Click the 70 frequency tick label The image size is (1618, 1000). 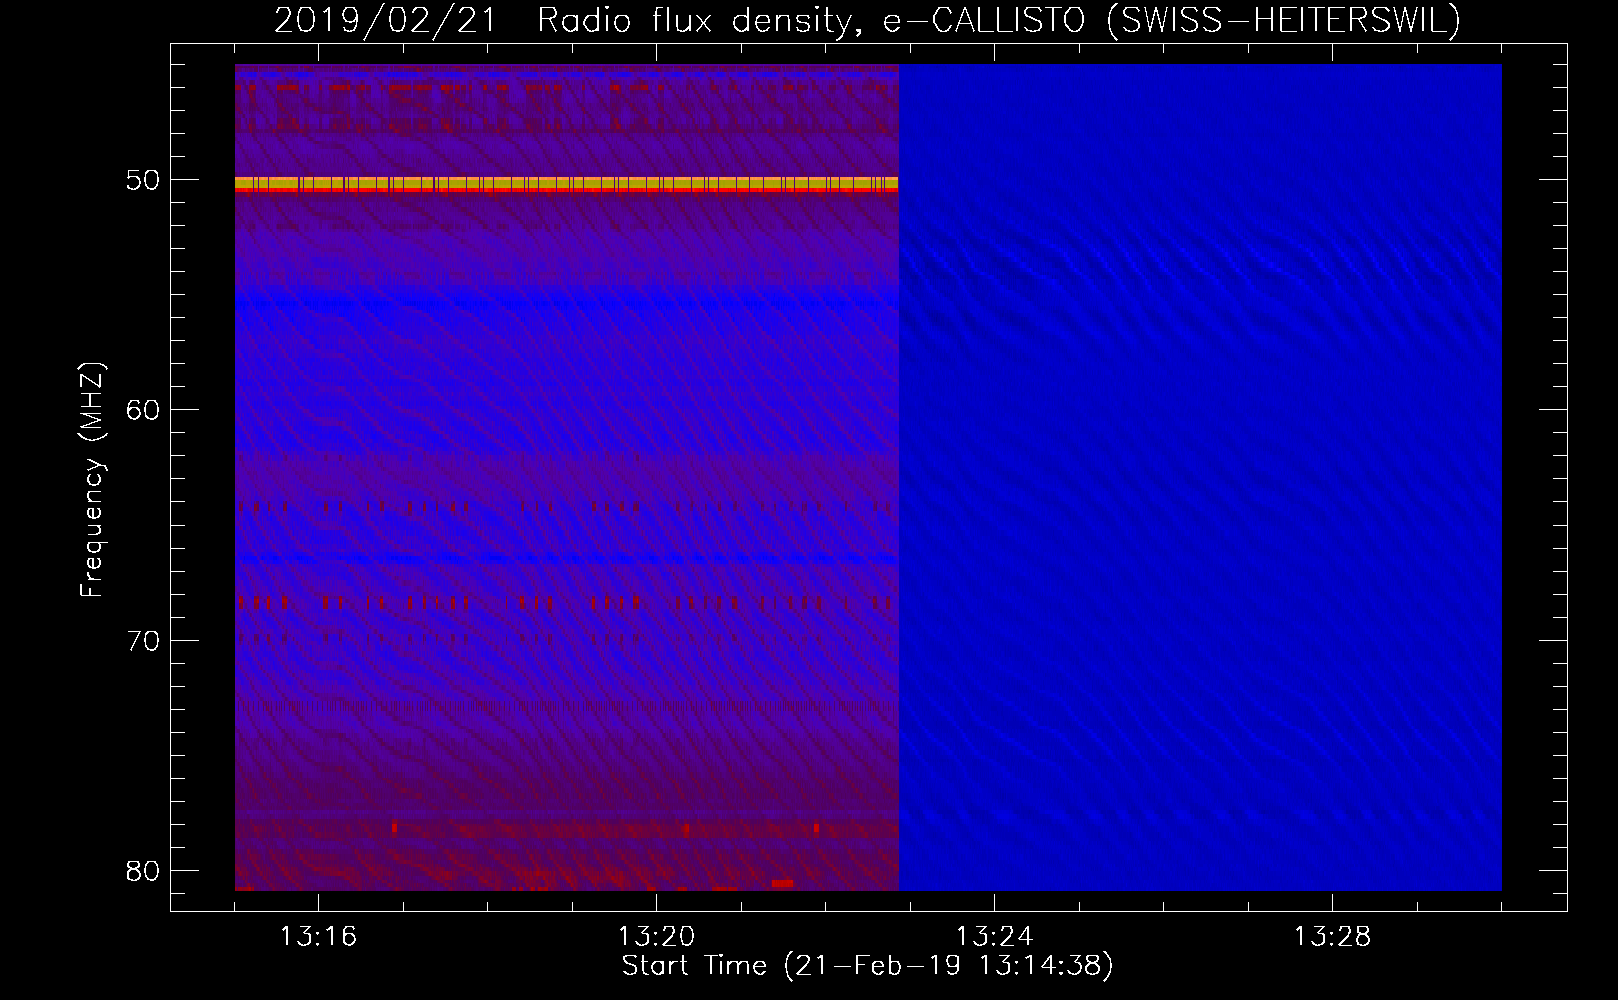143,640
